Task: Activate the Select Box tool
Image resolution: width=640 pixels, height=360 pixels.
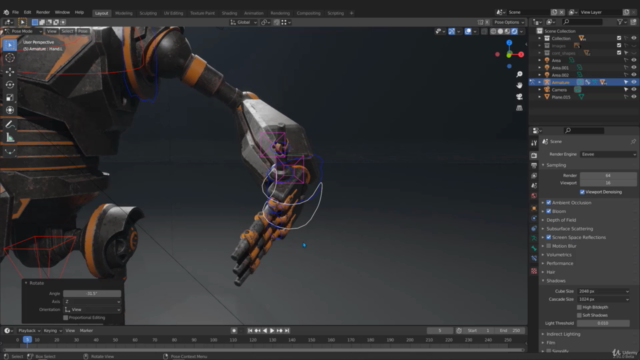Action: [x=10, y=45]
